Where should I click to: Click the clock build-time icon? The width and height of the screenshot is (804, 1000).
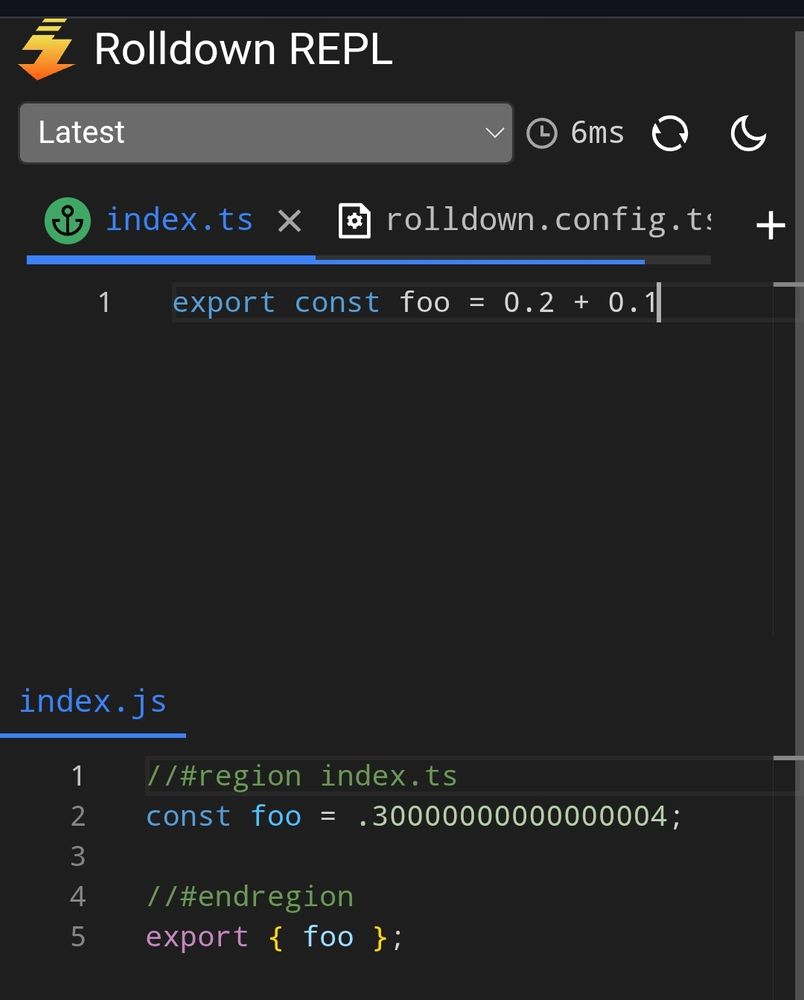542,133
